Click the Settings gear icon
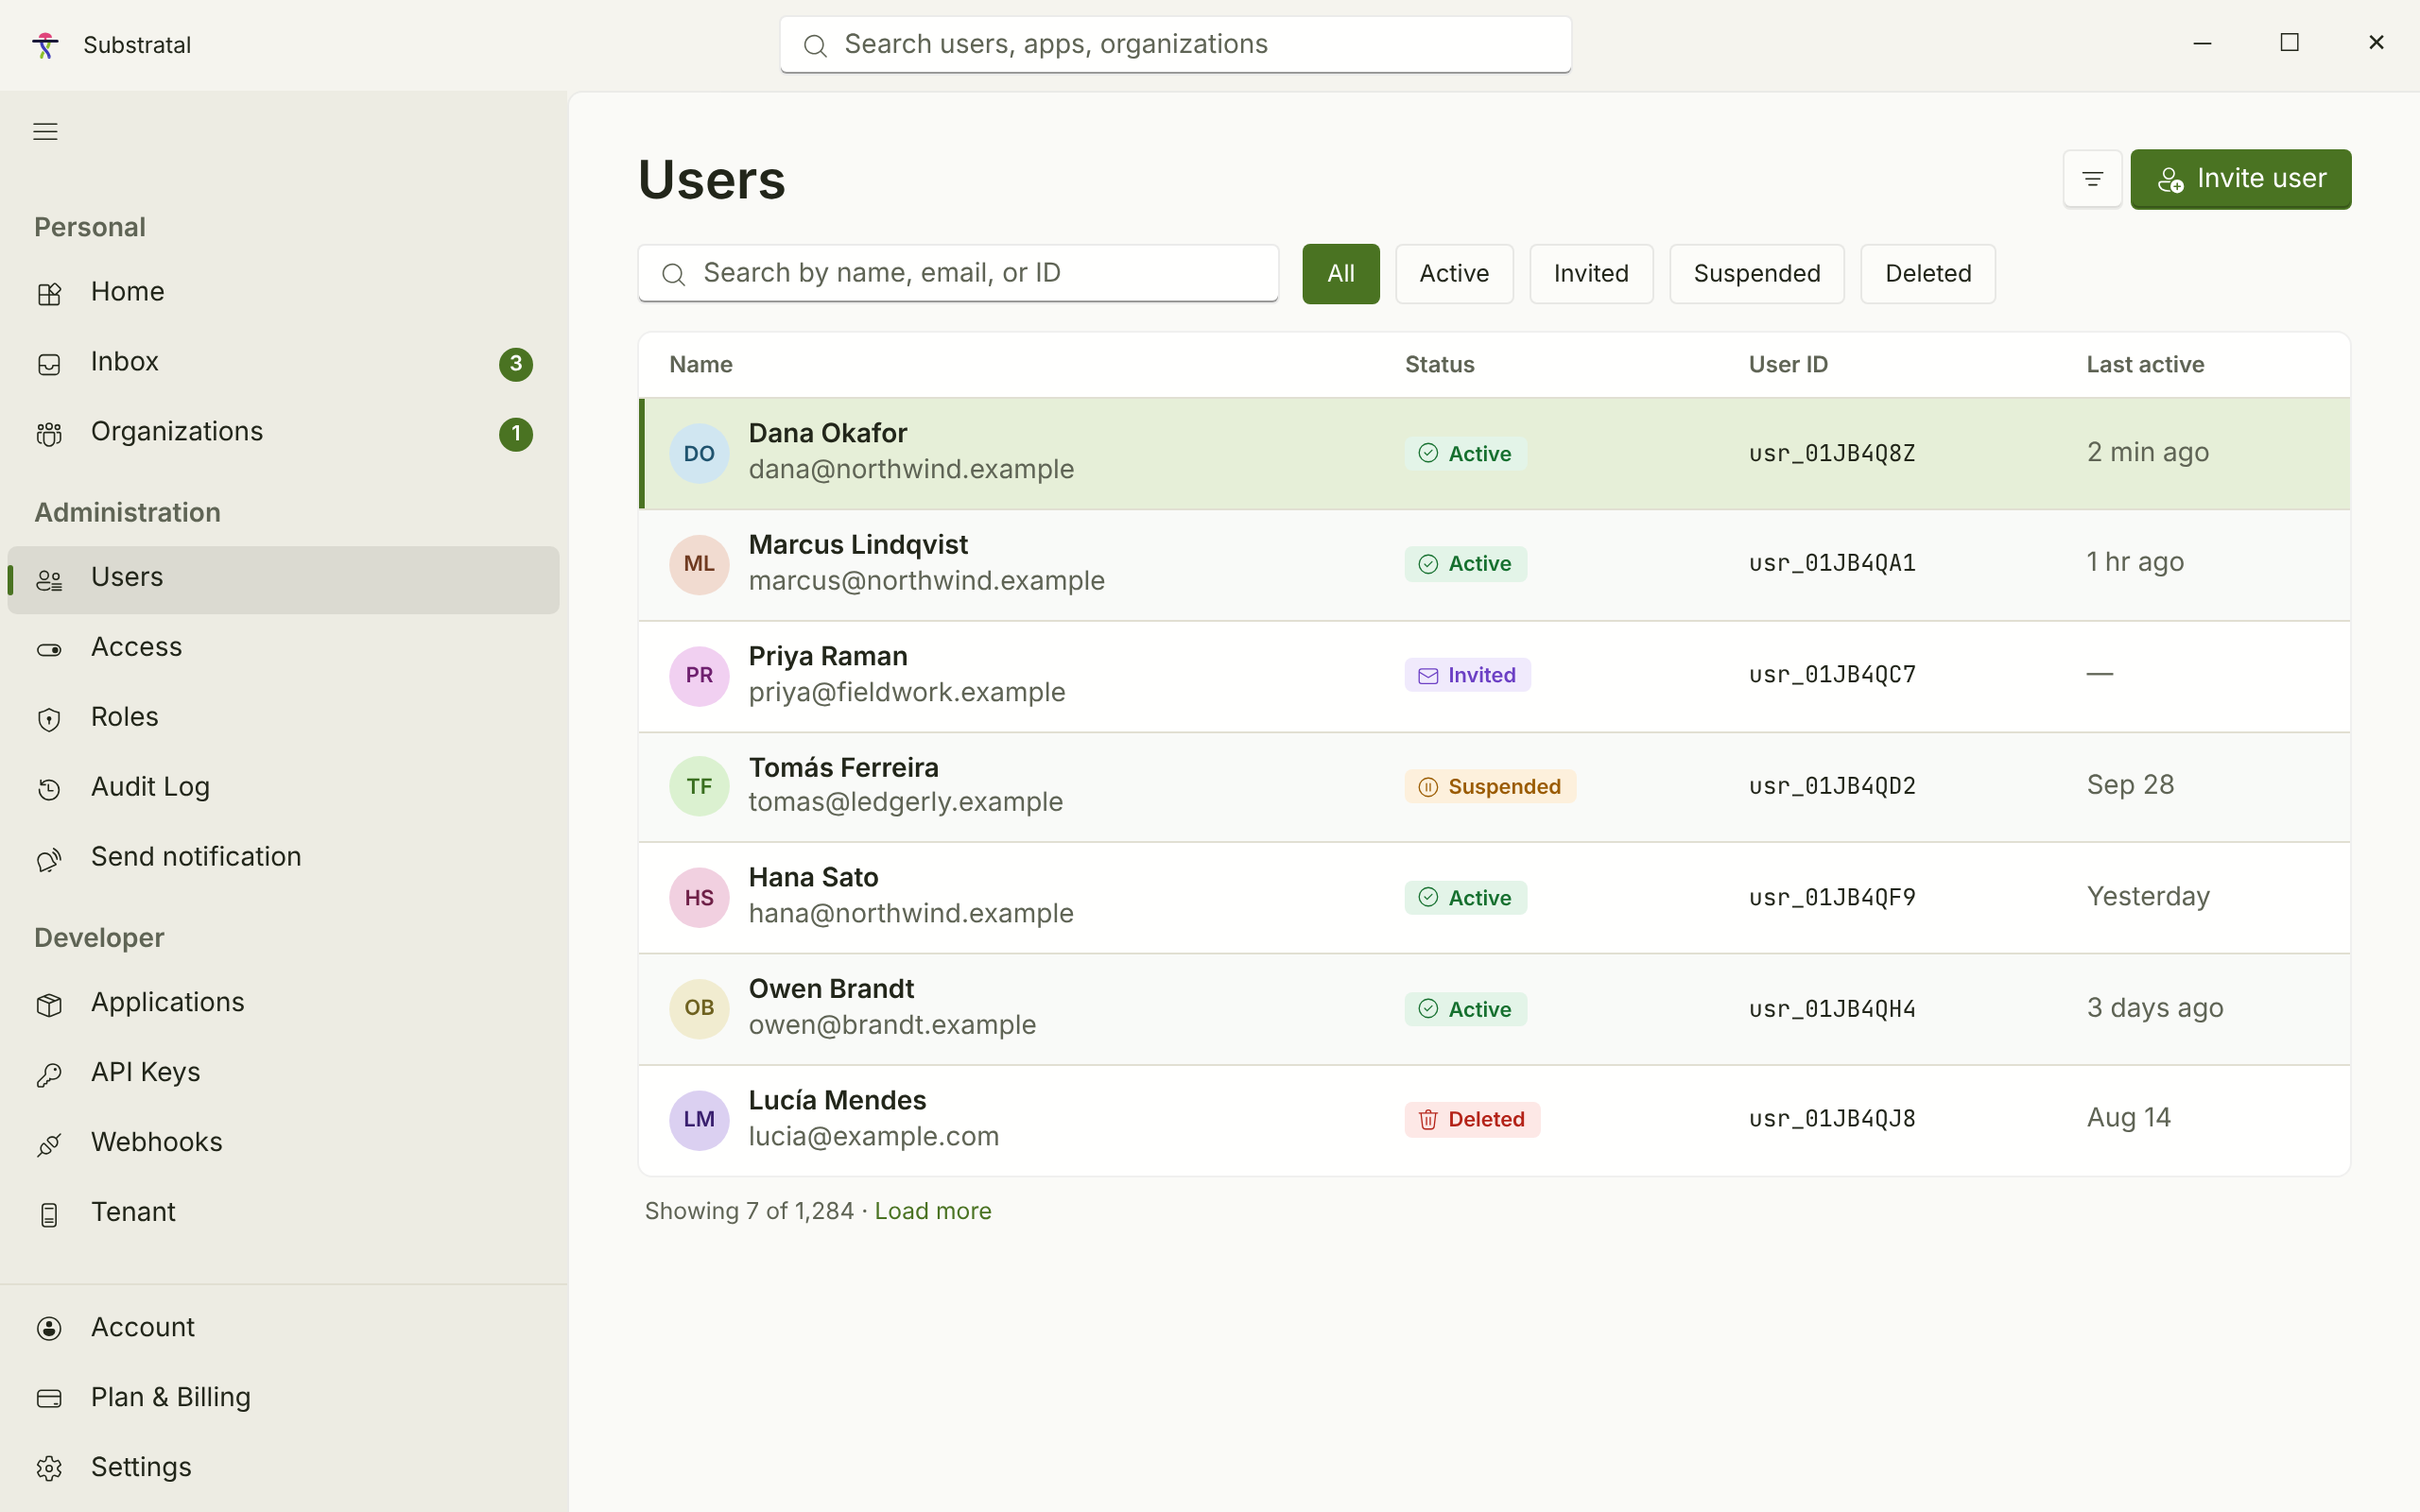This screenshot has width=2420, height=1512. coord(49,1468)
